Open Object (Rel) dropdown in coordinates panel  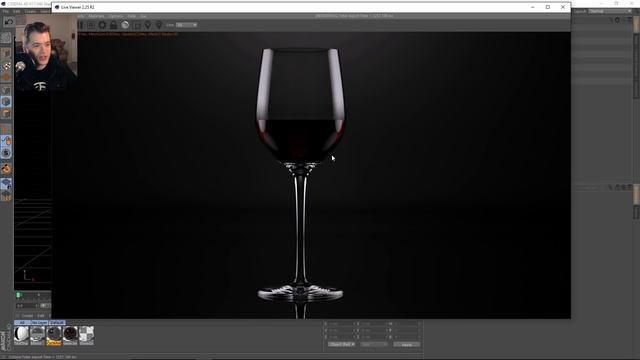[342, 344]
